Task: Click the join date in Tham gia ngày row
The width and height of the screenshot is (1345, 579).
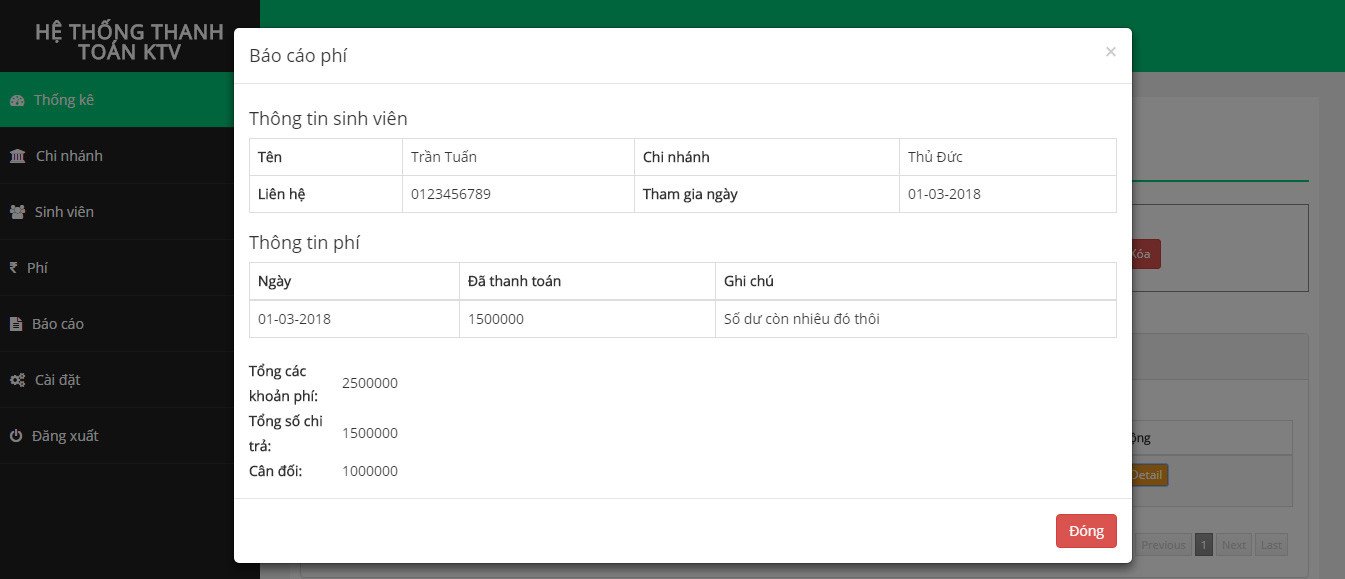Action: pos(944,194)
